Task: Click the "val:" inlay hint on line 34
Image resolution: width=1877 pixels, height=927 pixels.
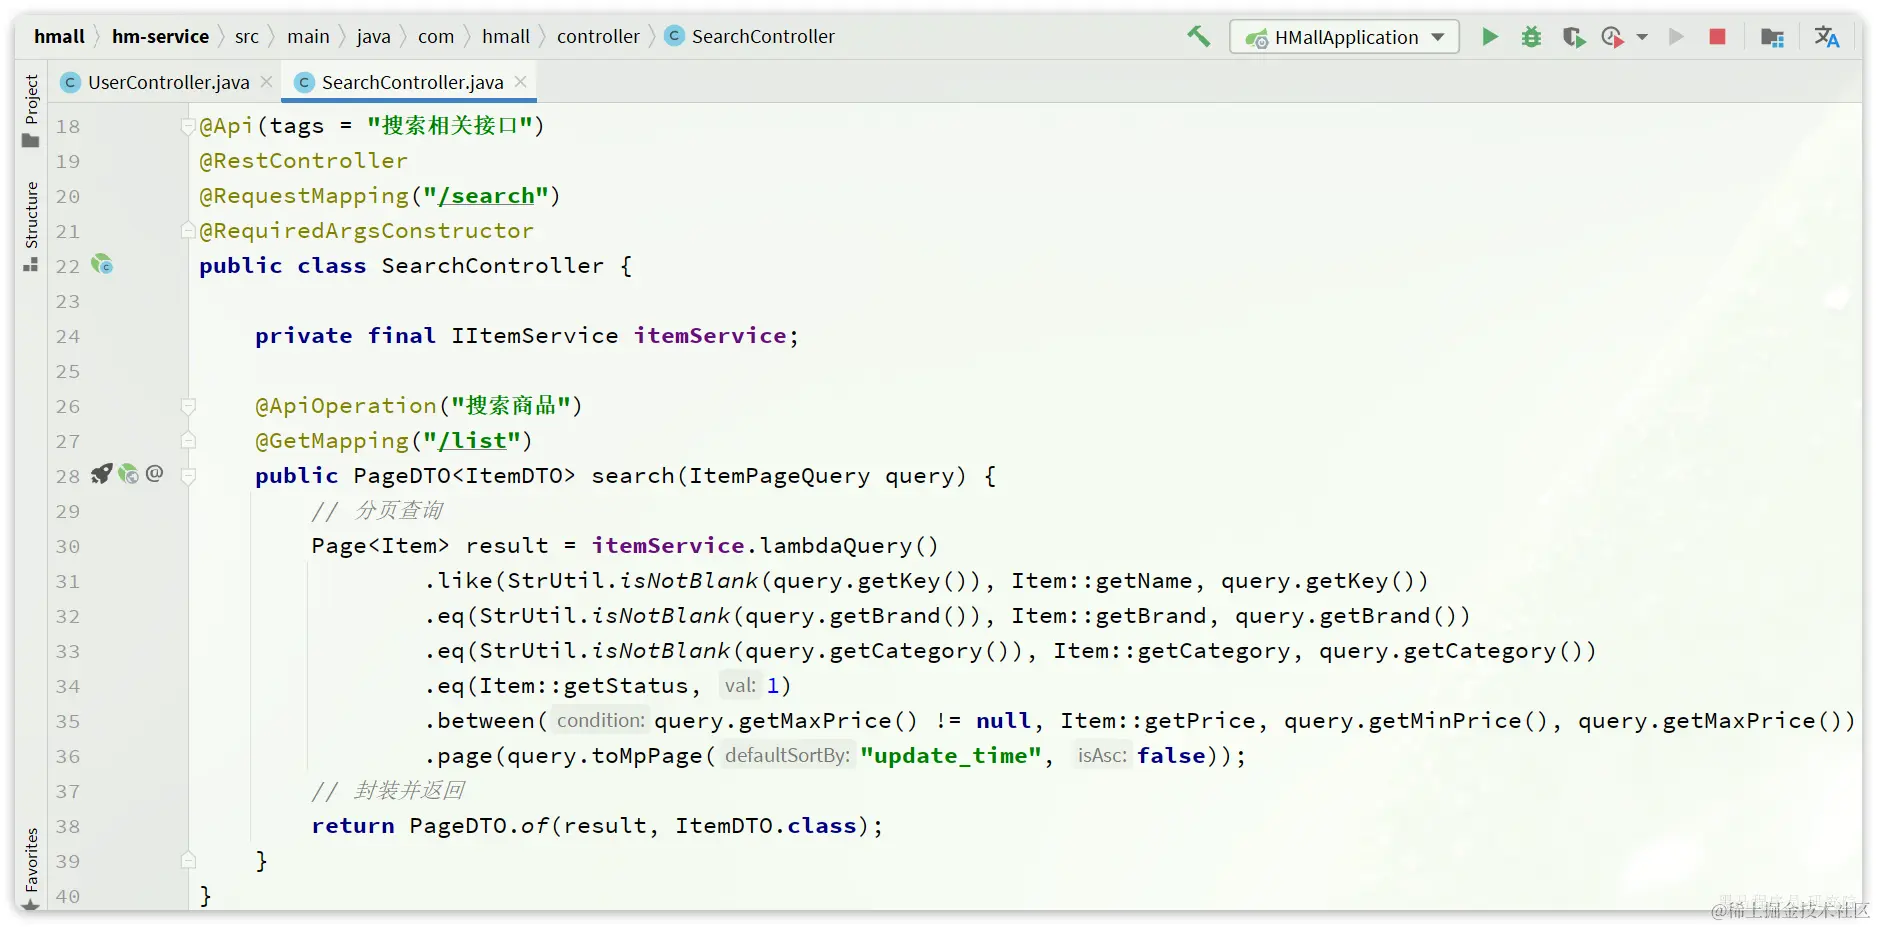Action: [x=740, y=686]
